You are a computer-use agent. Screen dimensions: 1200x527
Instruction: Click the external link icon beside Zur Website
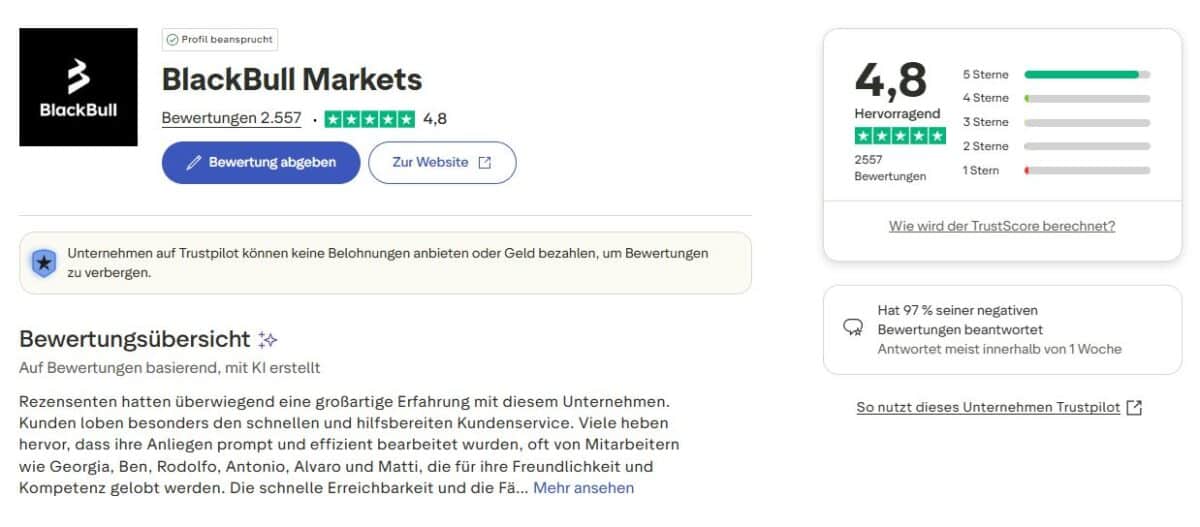coord(485,163)
